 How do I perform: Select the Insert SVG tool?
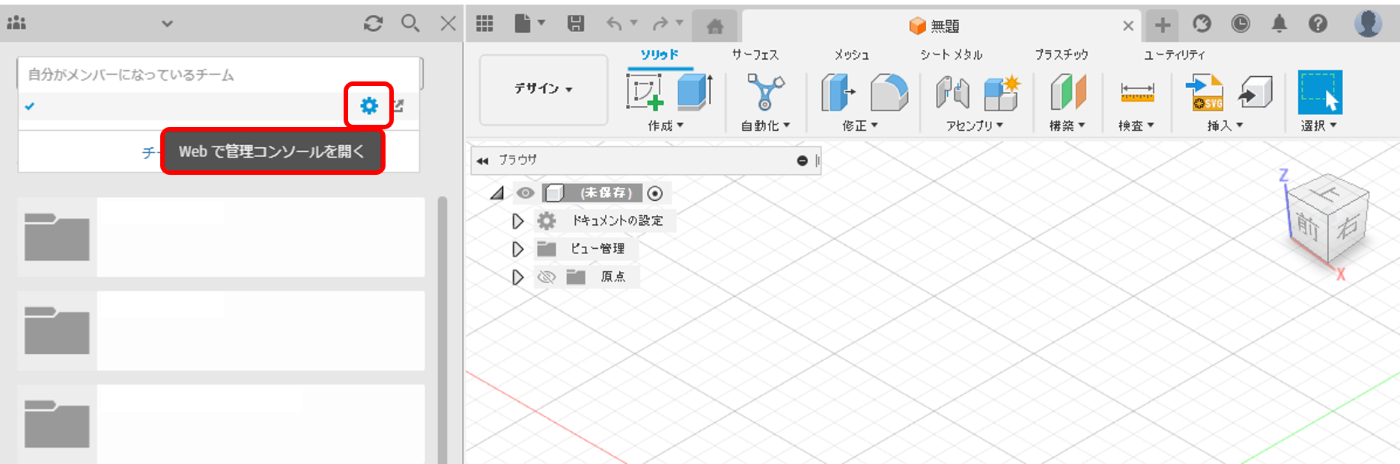coord(1203,92)
